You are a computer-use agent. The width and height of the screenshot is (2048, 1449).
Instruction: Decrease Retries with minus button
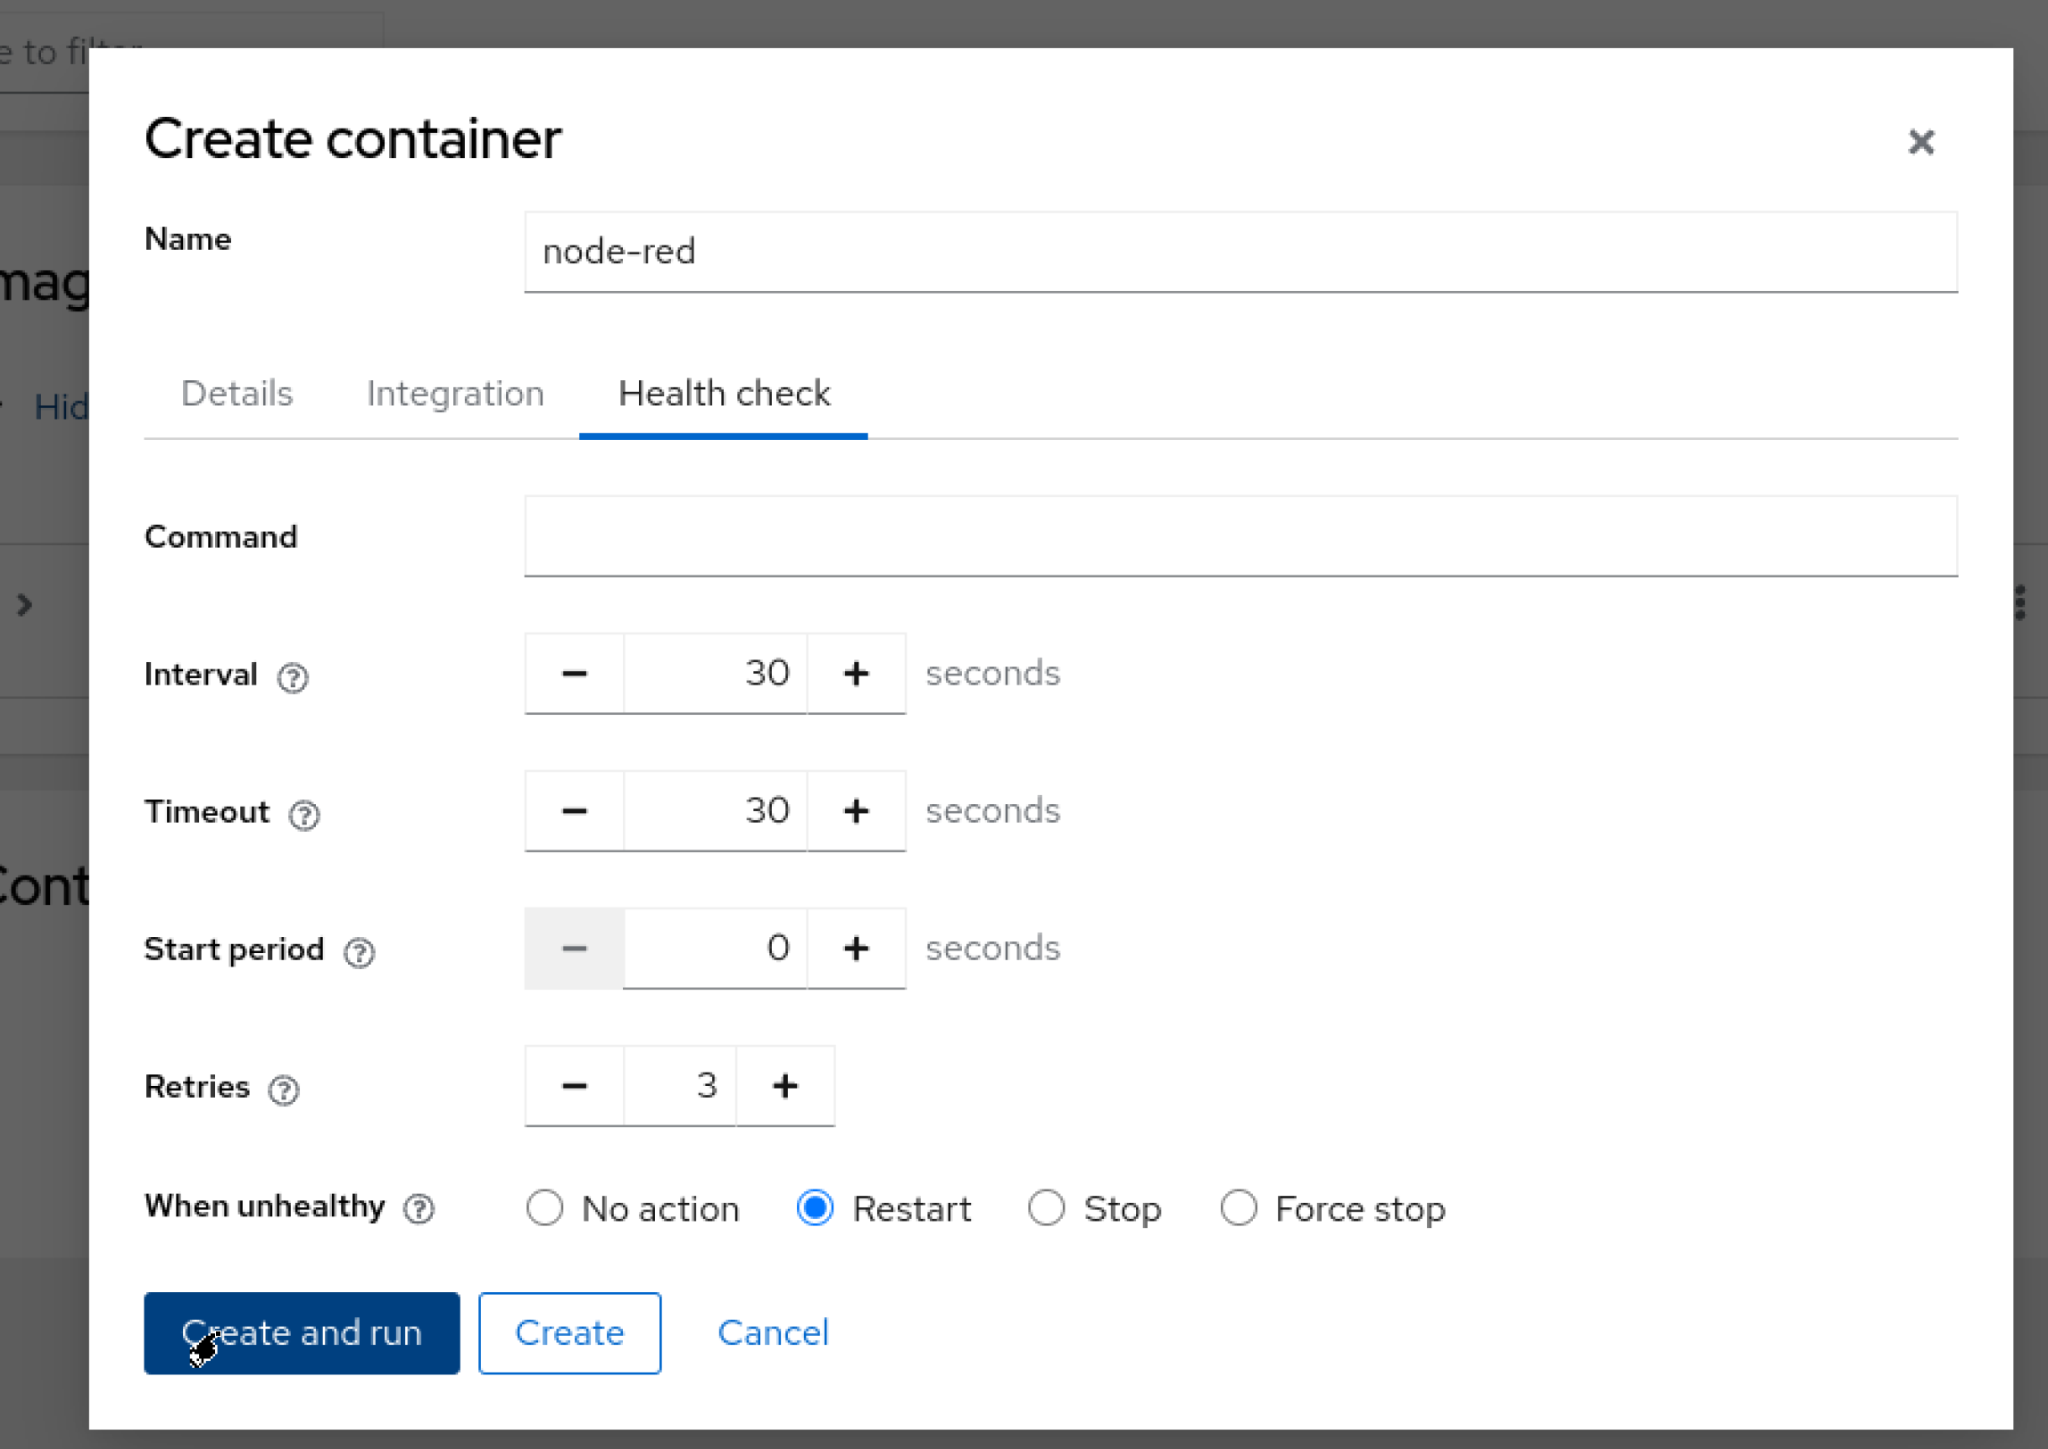(x=574, y=1085)
